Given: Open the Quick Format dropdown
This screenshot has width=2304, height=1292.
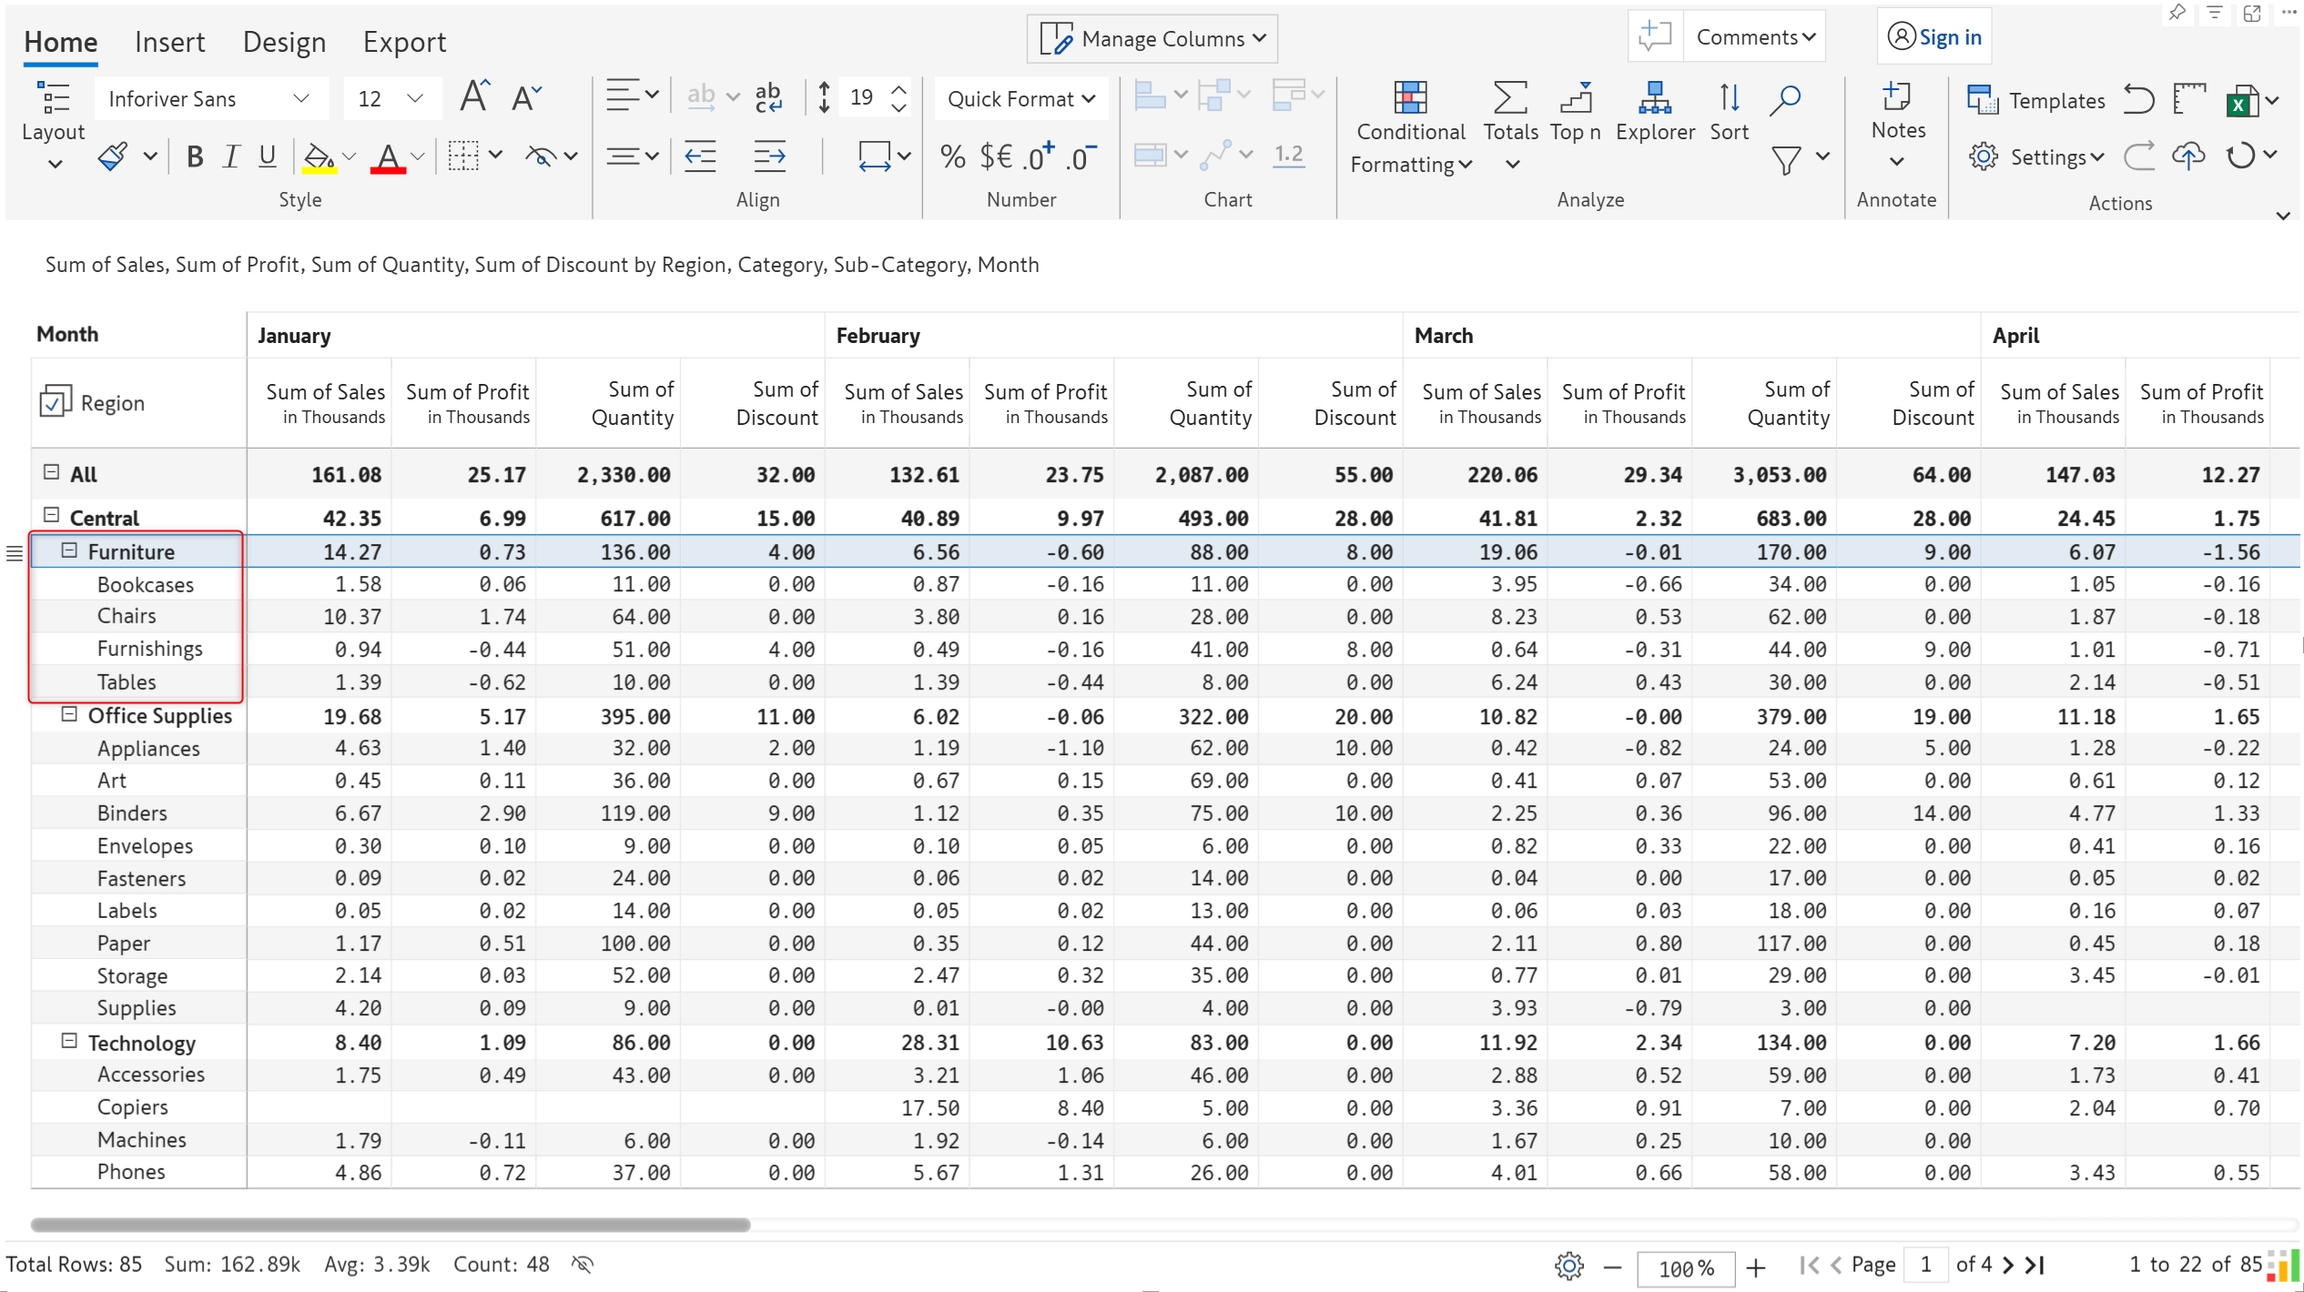Looking at the screenshot, I should 1020,99.
